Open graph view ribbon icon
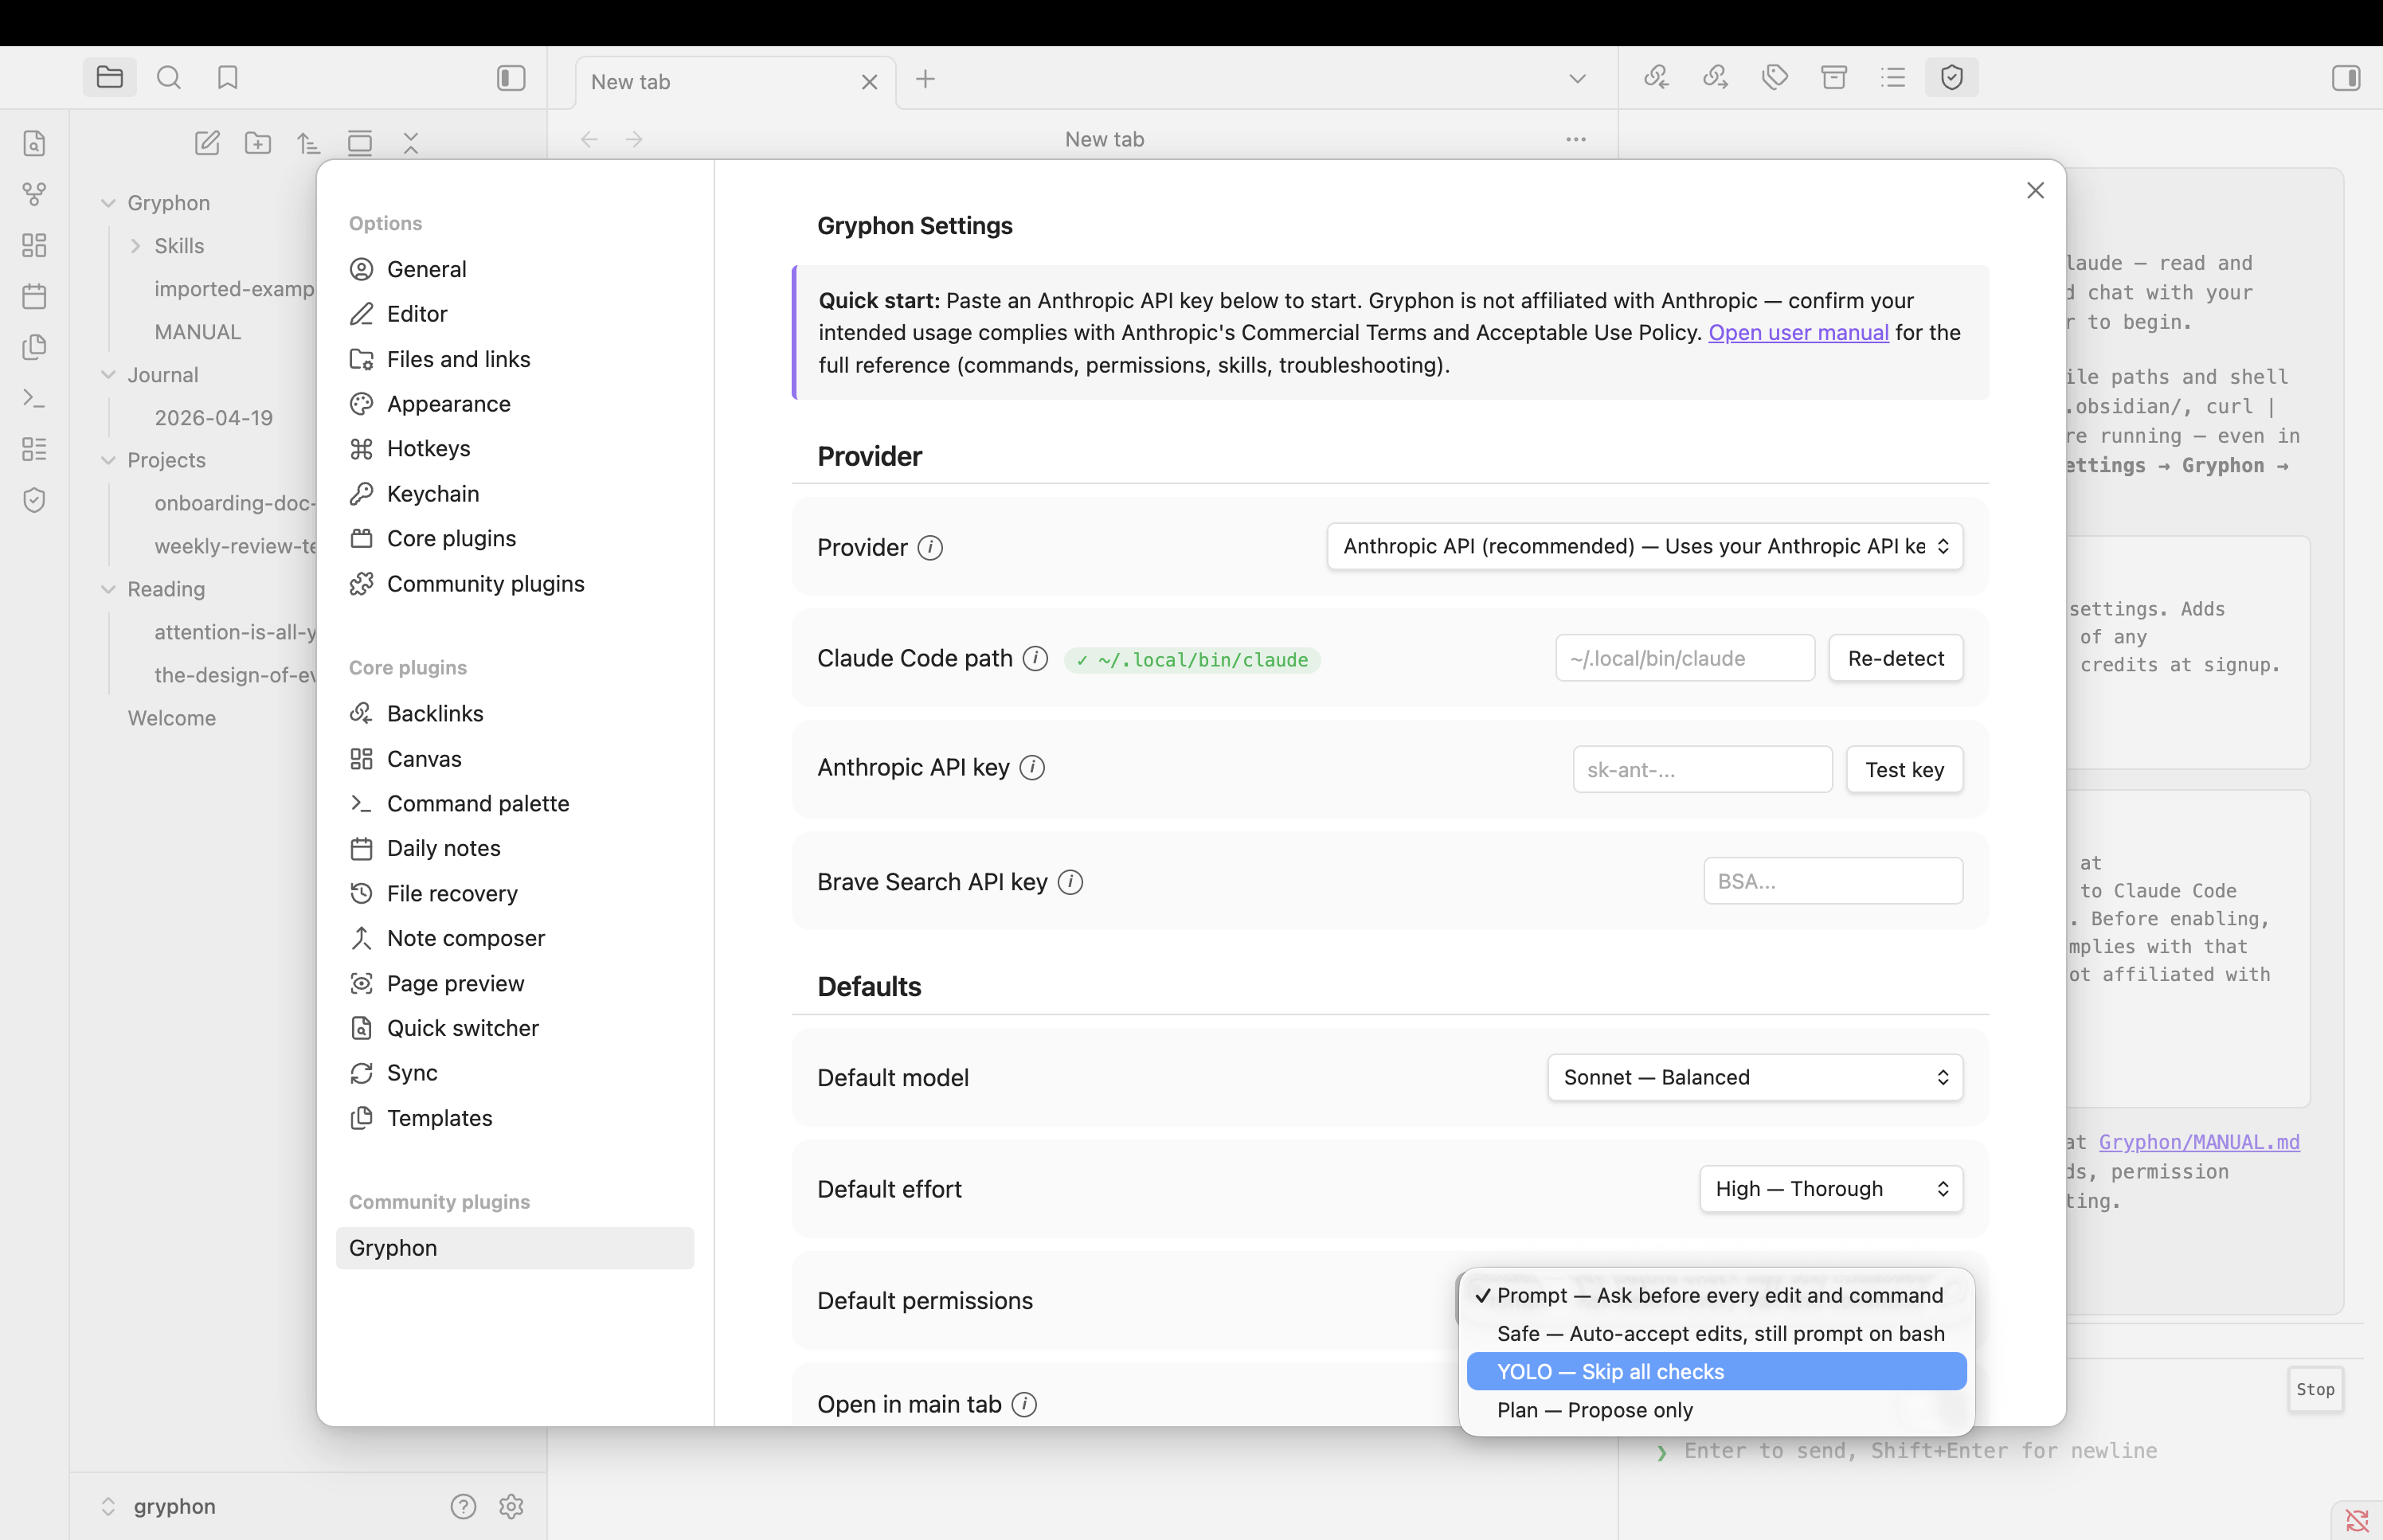 (34, 194)
